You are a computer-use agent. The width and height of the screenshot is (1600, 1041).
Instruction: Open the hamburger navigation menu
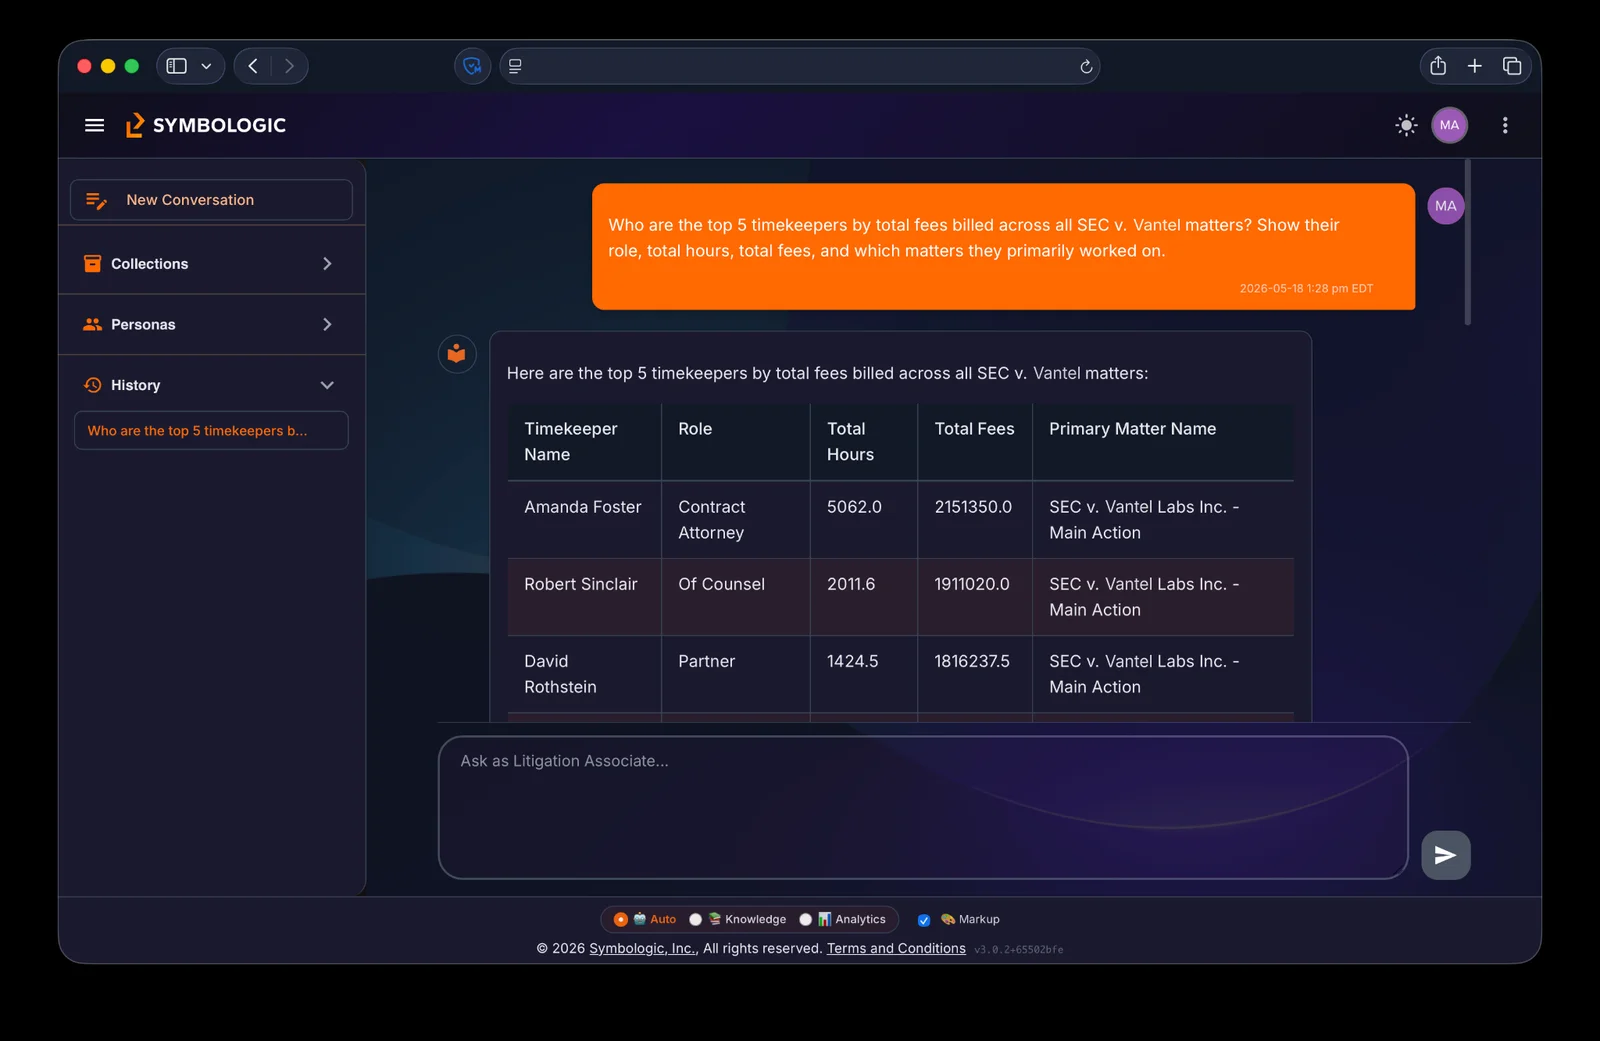(x=95, y=125)
